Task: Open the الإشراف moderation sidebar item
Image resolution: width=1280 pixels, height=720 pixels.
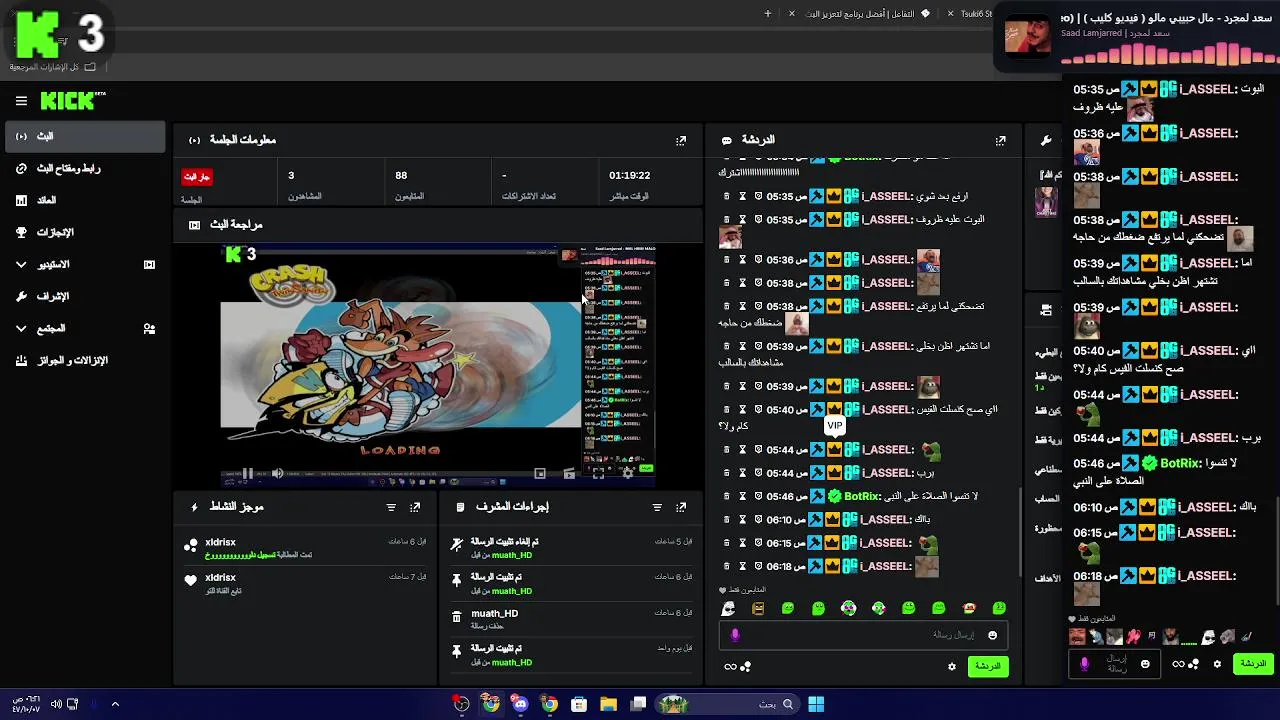Action: [84, 296]
